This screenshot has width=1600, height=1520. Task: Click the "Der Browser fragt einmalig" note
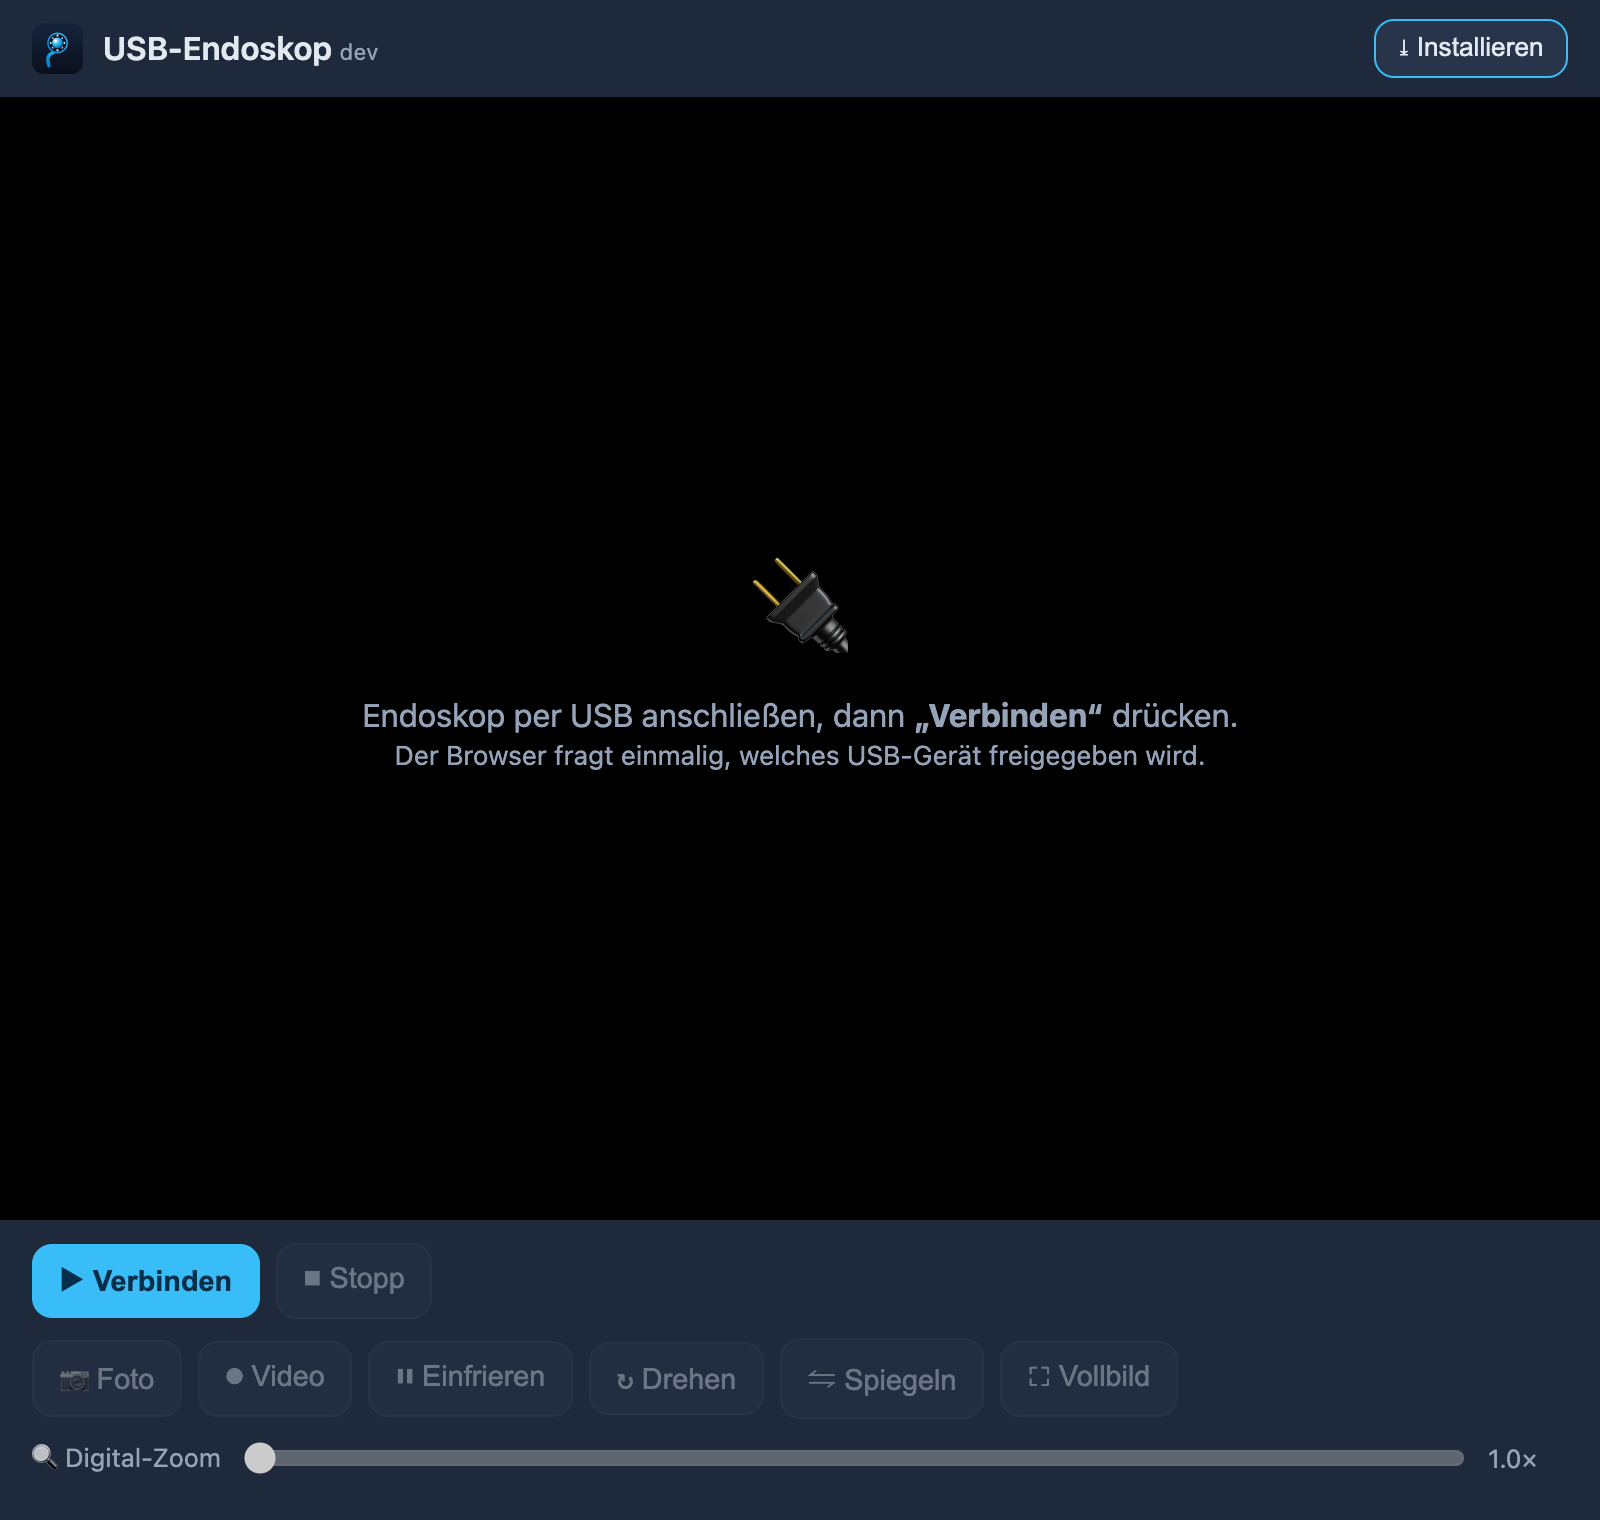(x=800, y=756)
